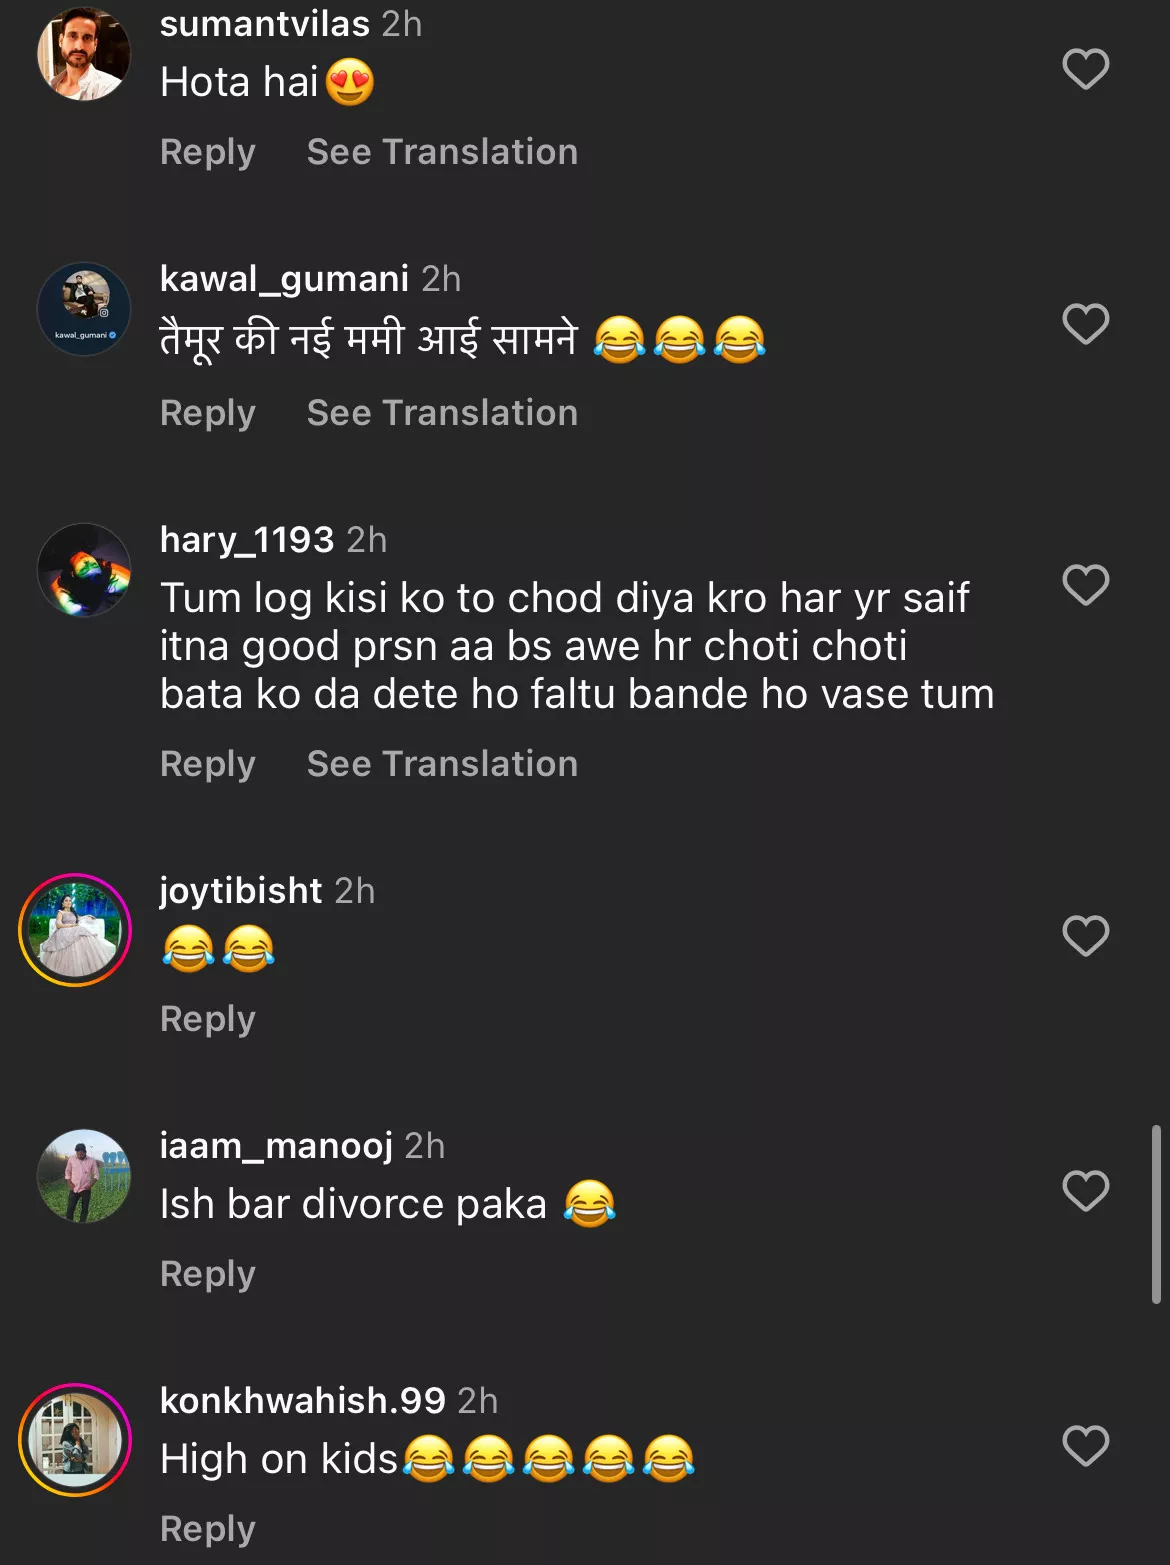Open joytibisht's story ring avatar
This screenshot has height=1565, width=1170.
(75, 930)
